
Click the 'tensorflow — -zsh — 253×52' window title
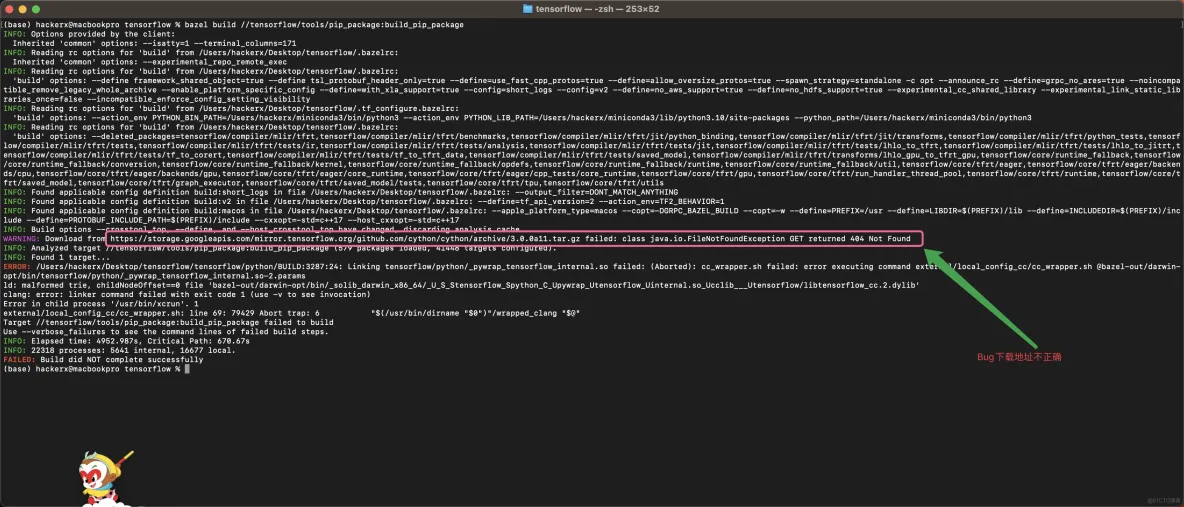point(598,8)
